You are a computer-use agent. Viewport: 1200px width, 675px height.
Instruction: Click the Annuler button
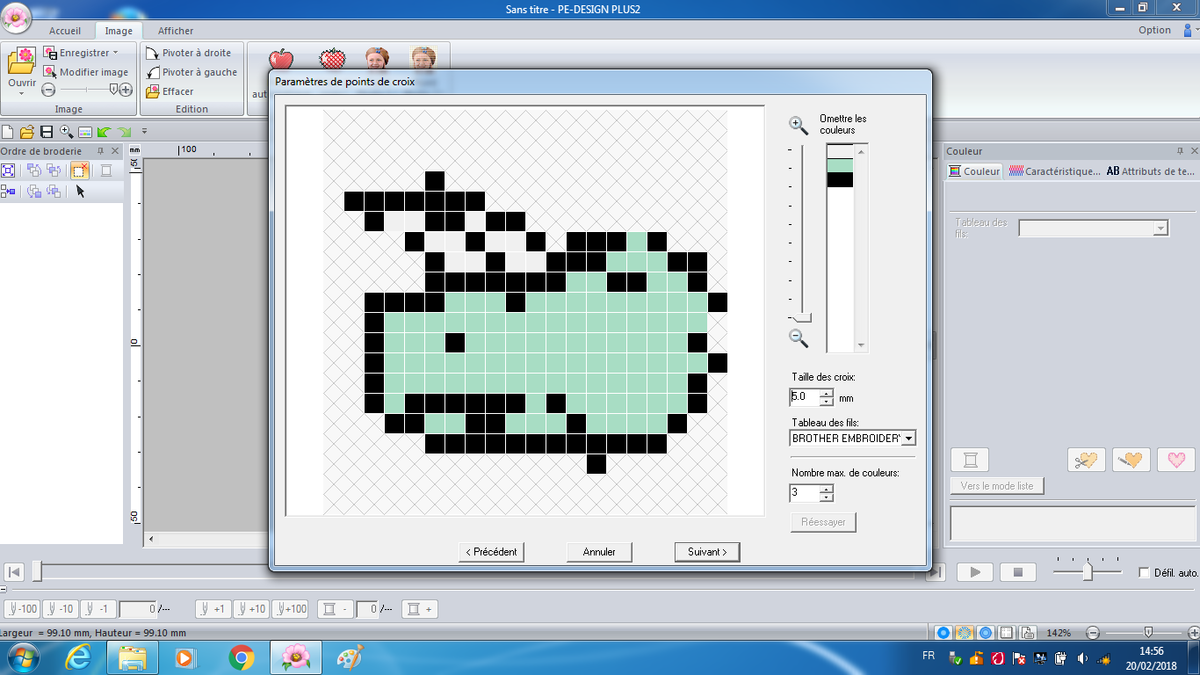click(599, 552)
